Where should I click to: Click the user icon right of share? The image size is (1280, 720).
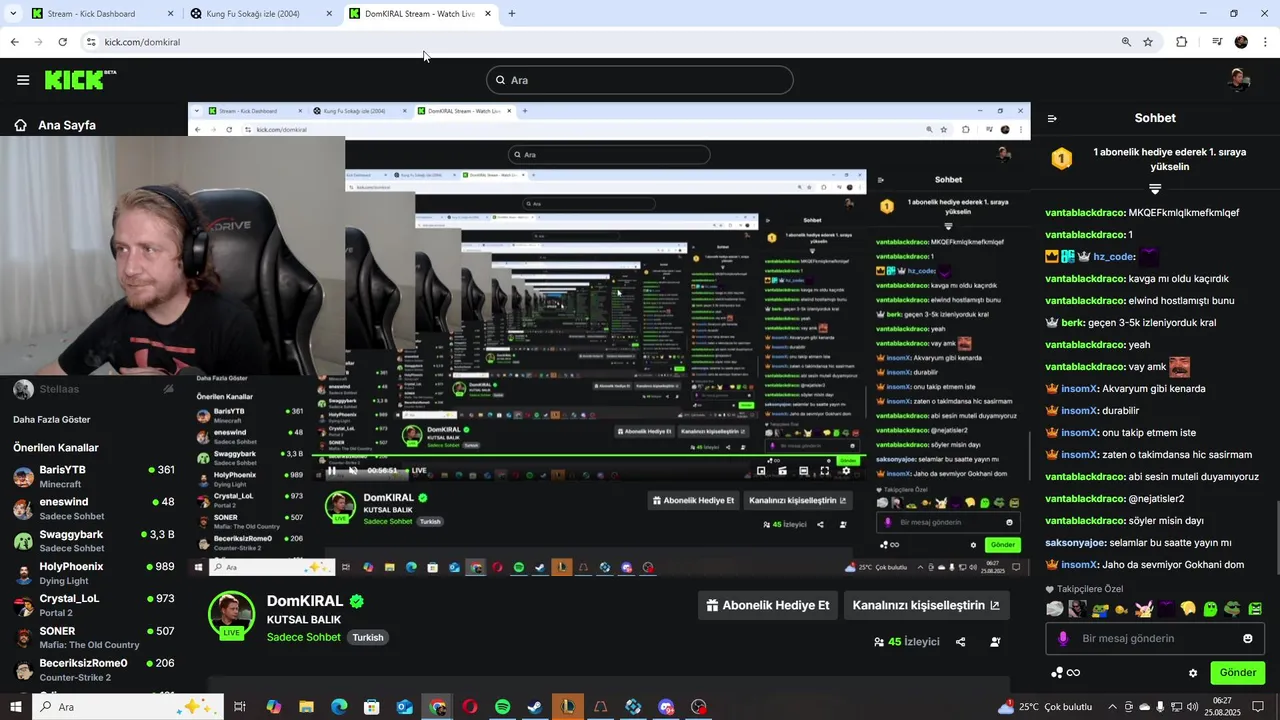pyautogui.click(x=995, y=642)
